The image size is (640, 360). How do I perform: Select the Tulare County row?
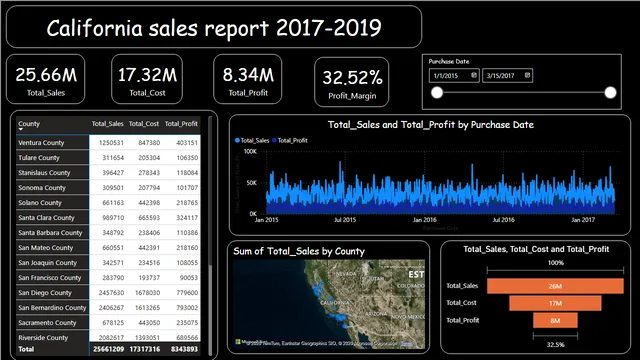click(108, 158)
